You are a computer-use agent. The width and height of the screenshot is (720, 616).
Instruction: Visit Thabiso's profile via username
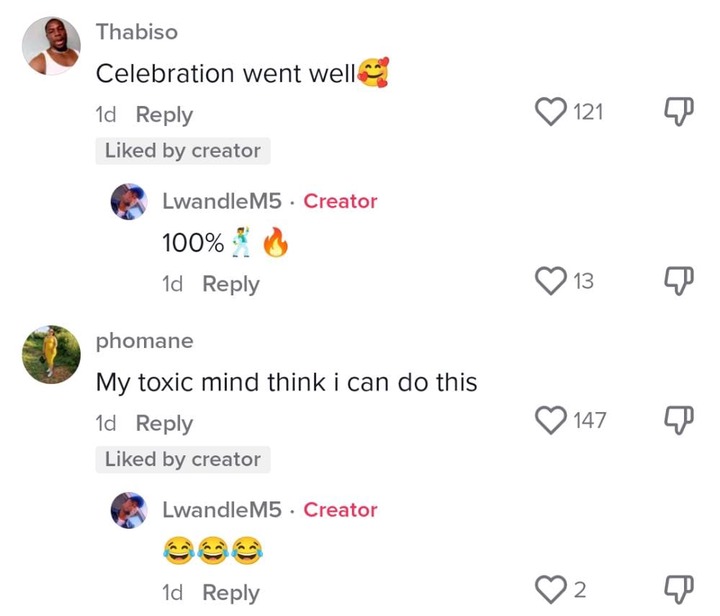137,32
